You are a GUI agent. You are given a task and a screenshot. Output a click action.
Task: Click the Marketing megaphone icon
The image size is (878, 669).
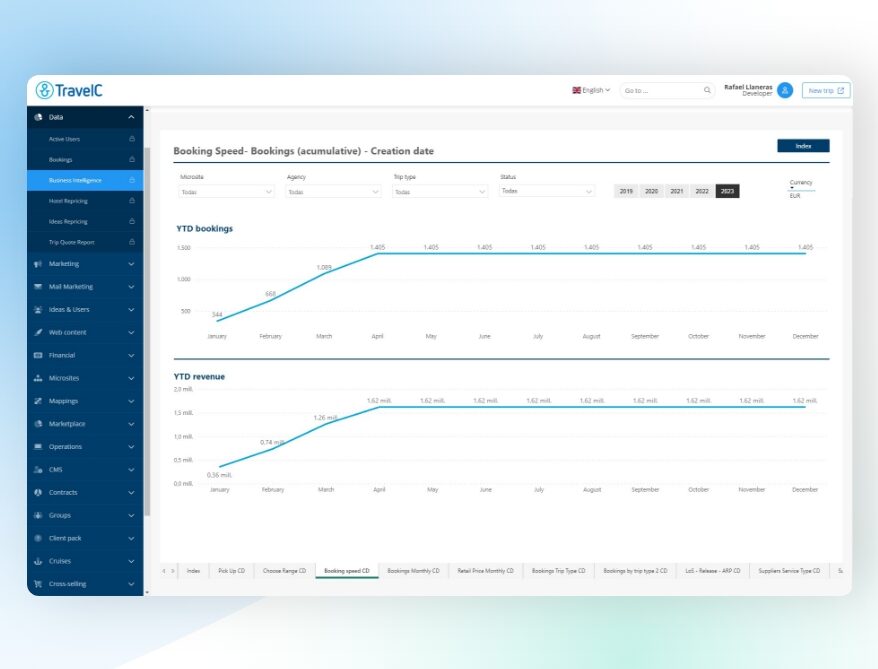[38, 264]
